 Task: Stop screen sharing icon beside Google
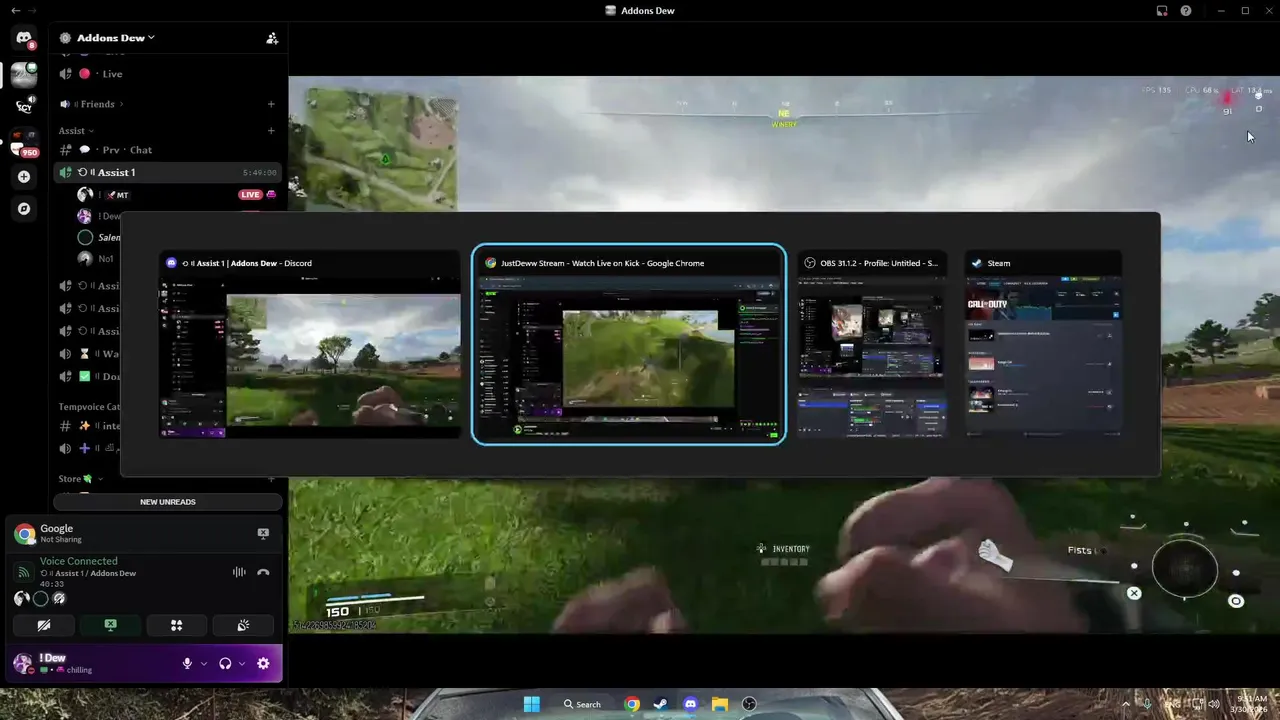263,534
